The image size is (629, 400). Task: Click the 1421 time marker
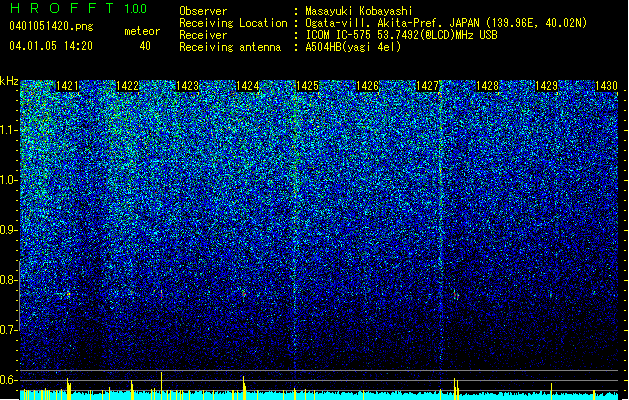pos(67,86)
